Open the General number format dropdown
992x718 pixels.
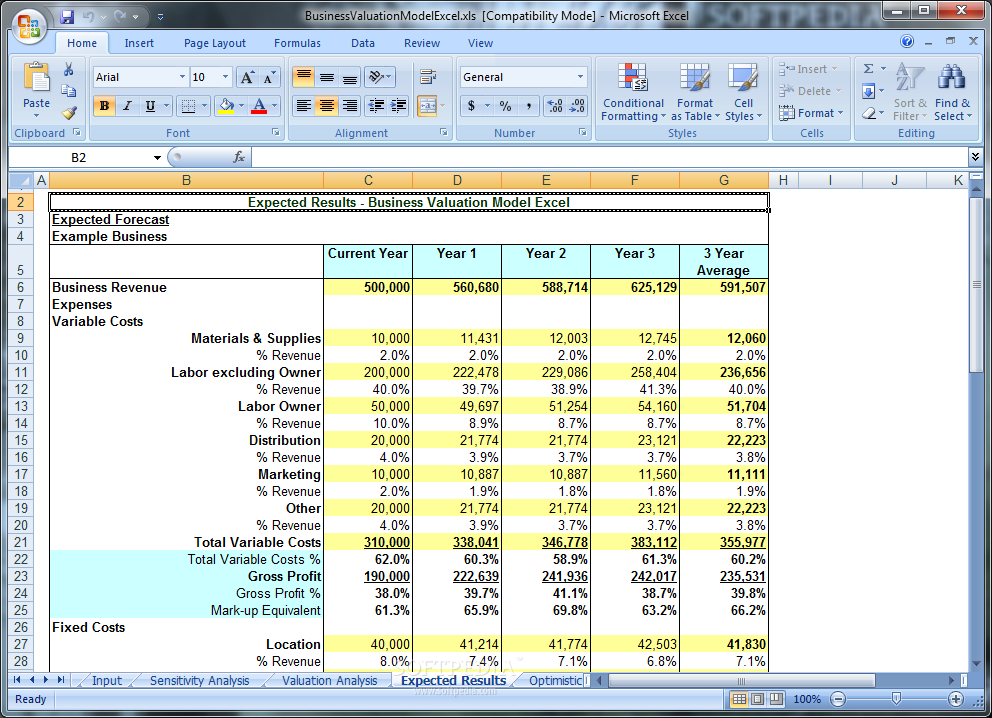[x=580, y=77]
